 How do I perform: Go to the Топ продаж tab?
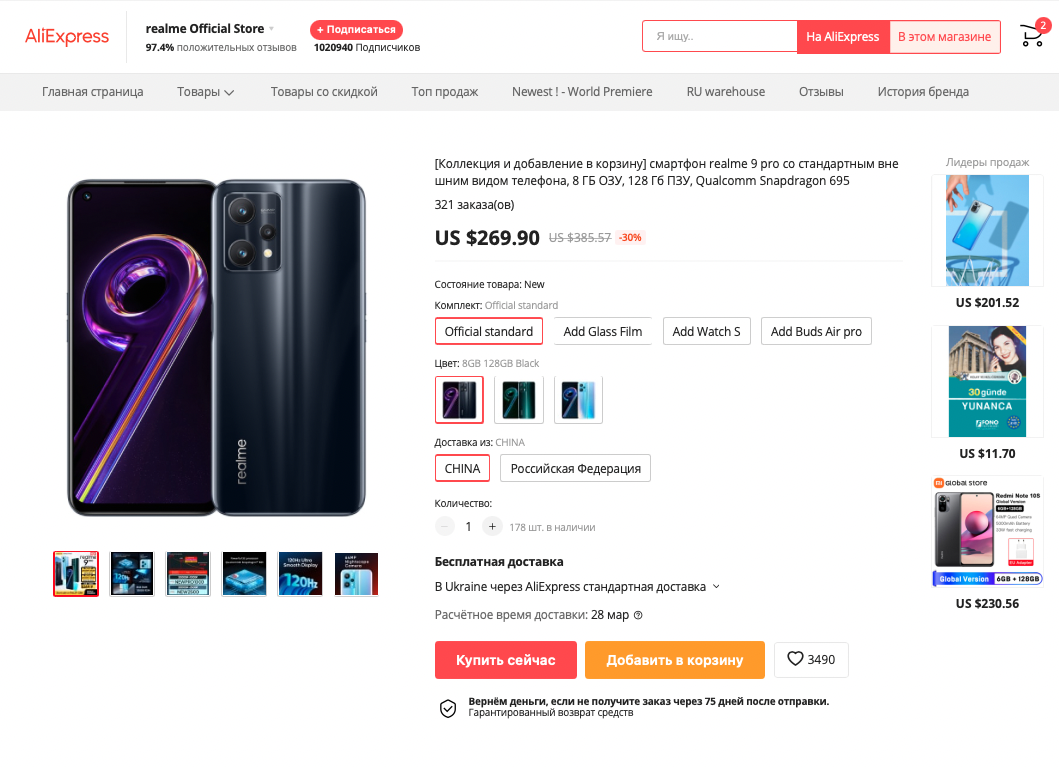[x=445, y=92]
